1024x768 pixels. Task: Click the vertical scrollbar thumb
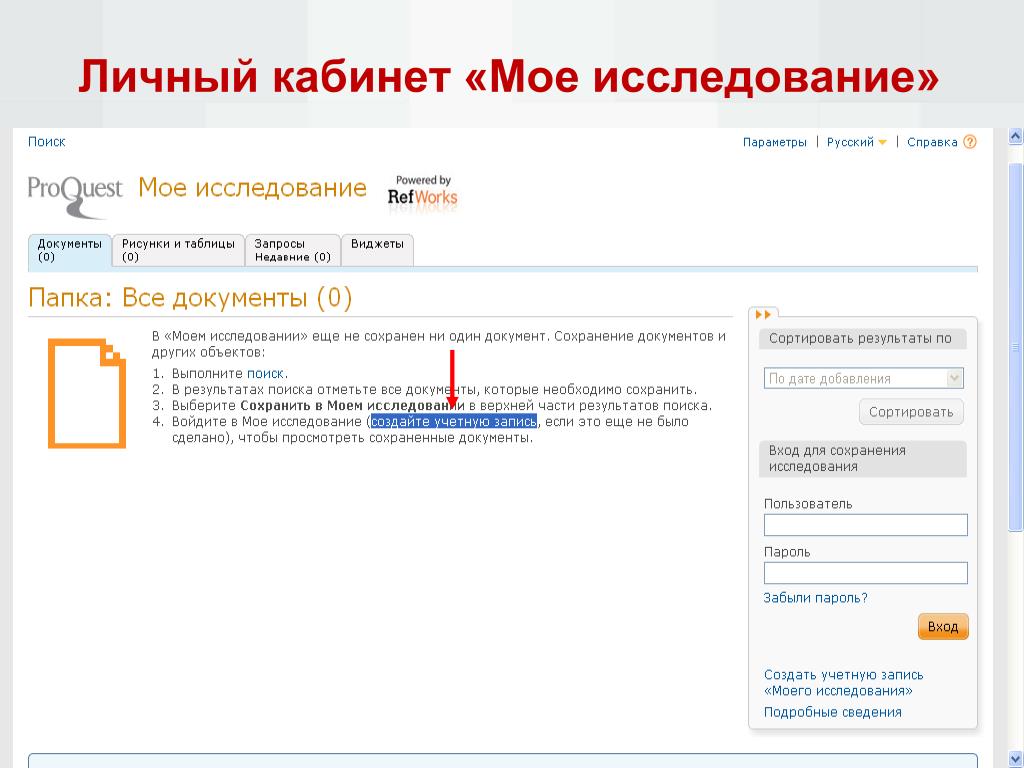pyautogui.click(x=1015, y=346)
